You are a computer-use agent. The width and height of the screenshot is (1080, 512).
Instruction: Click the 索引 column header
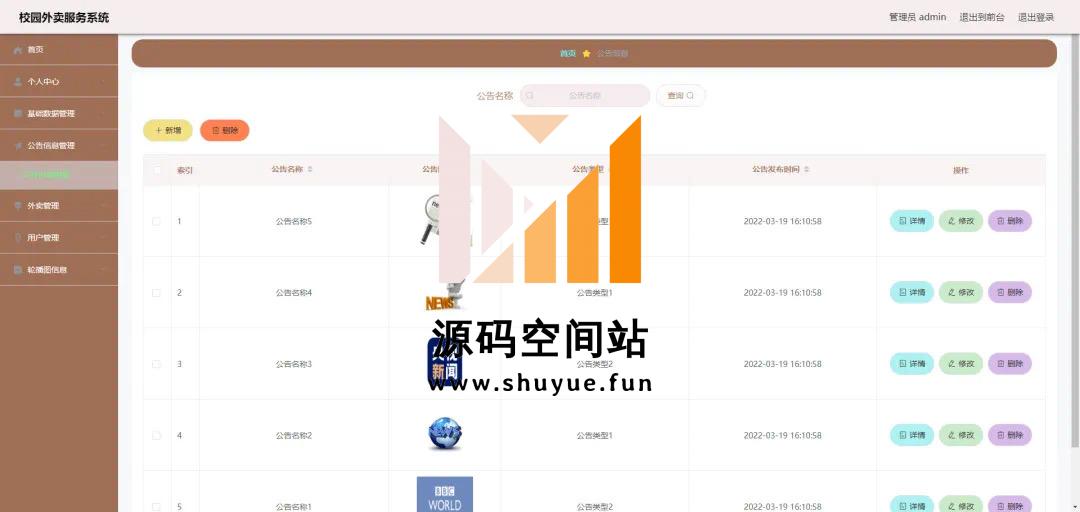pos(185,170)
